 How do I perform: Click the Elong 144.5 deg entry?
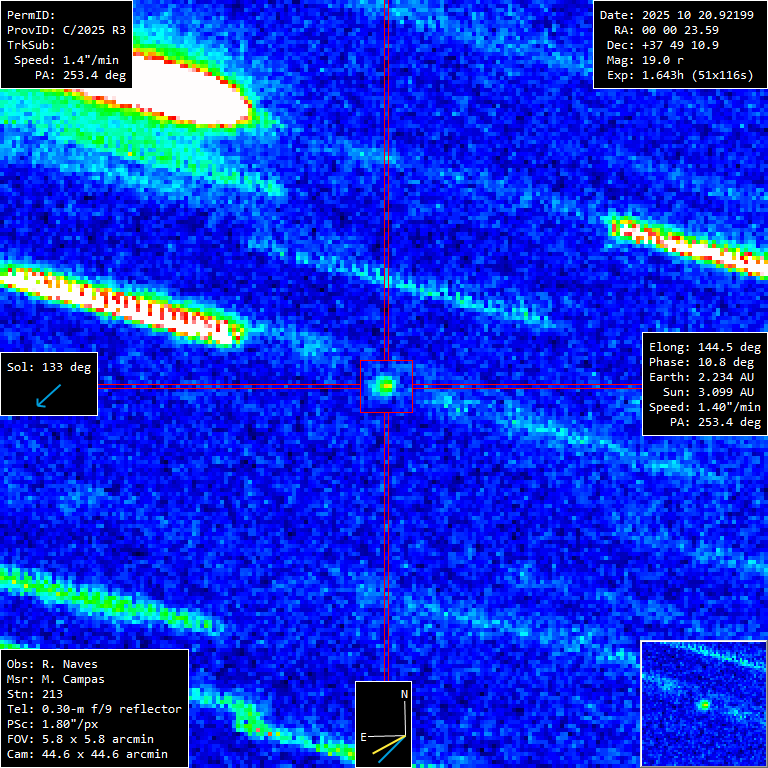click(705, 348)
